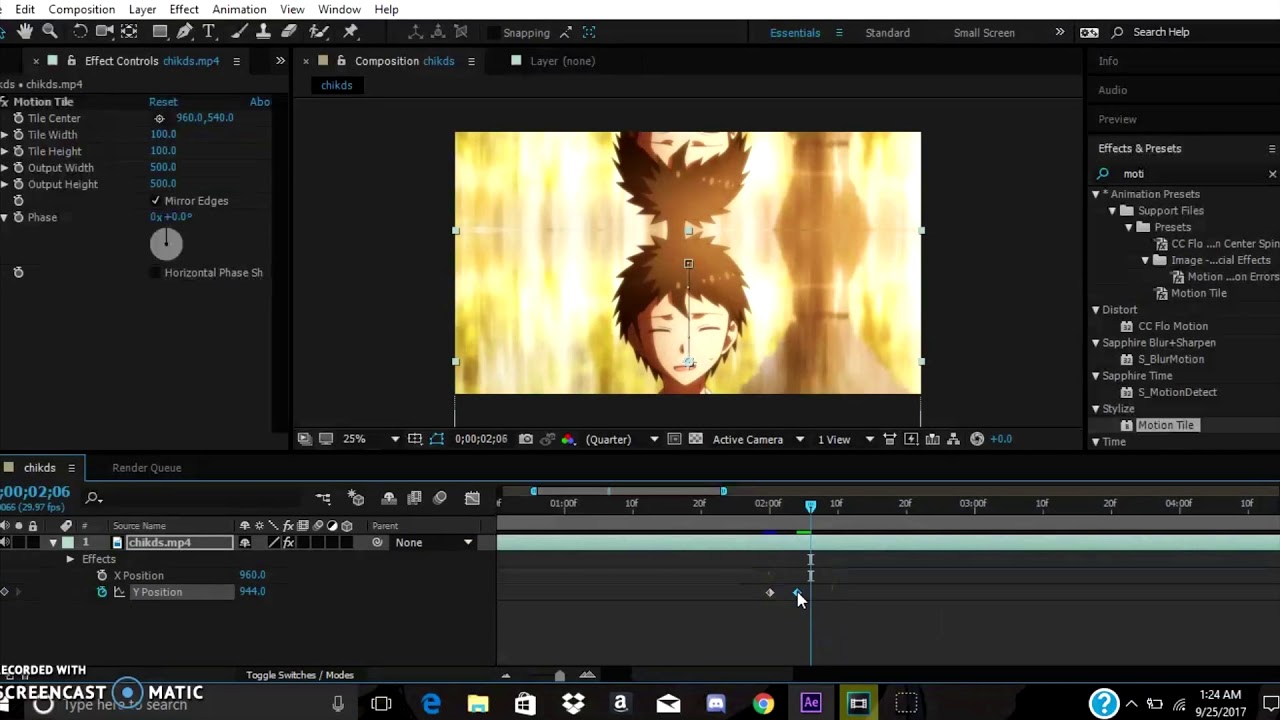Collapse the Stylize effects category

pos(1095,409)
